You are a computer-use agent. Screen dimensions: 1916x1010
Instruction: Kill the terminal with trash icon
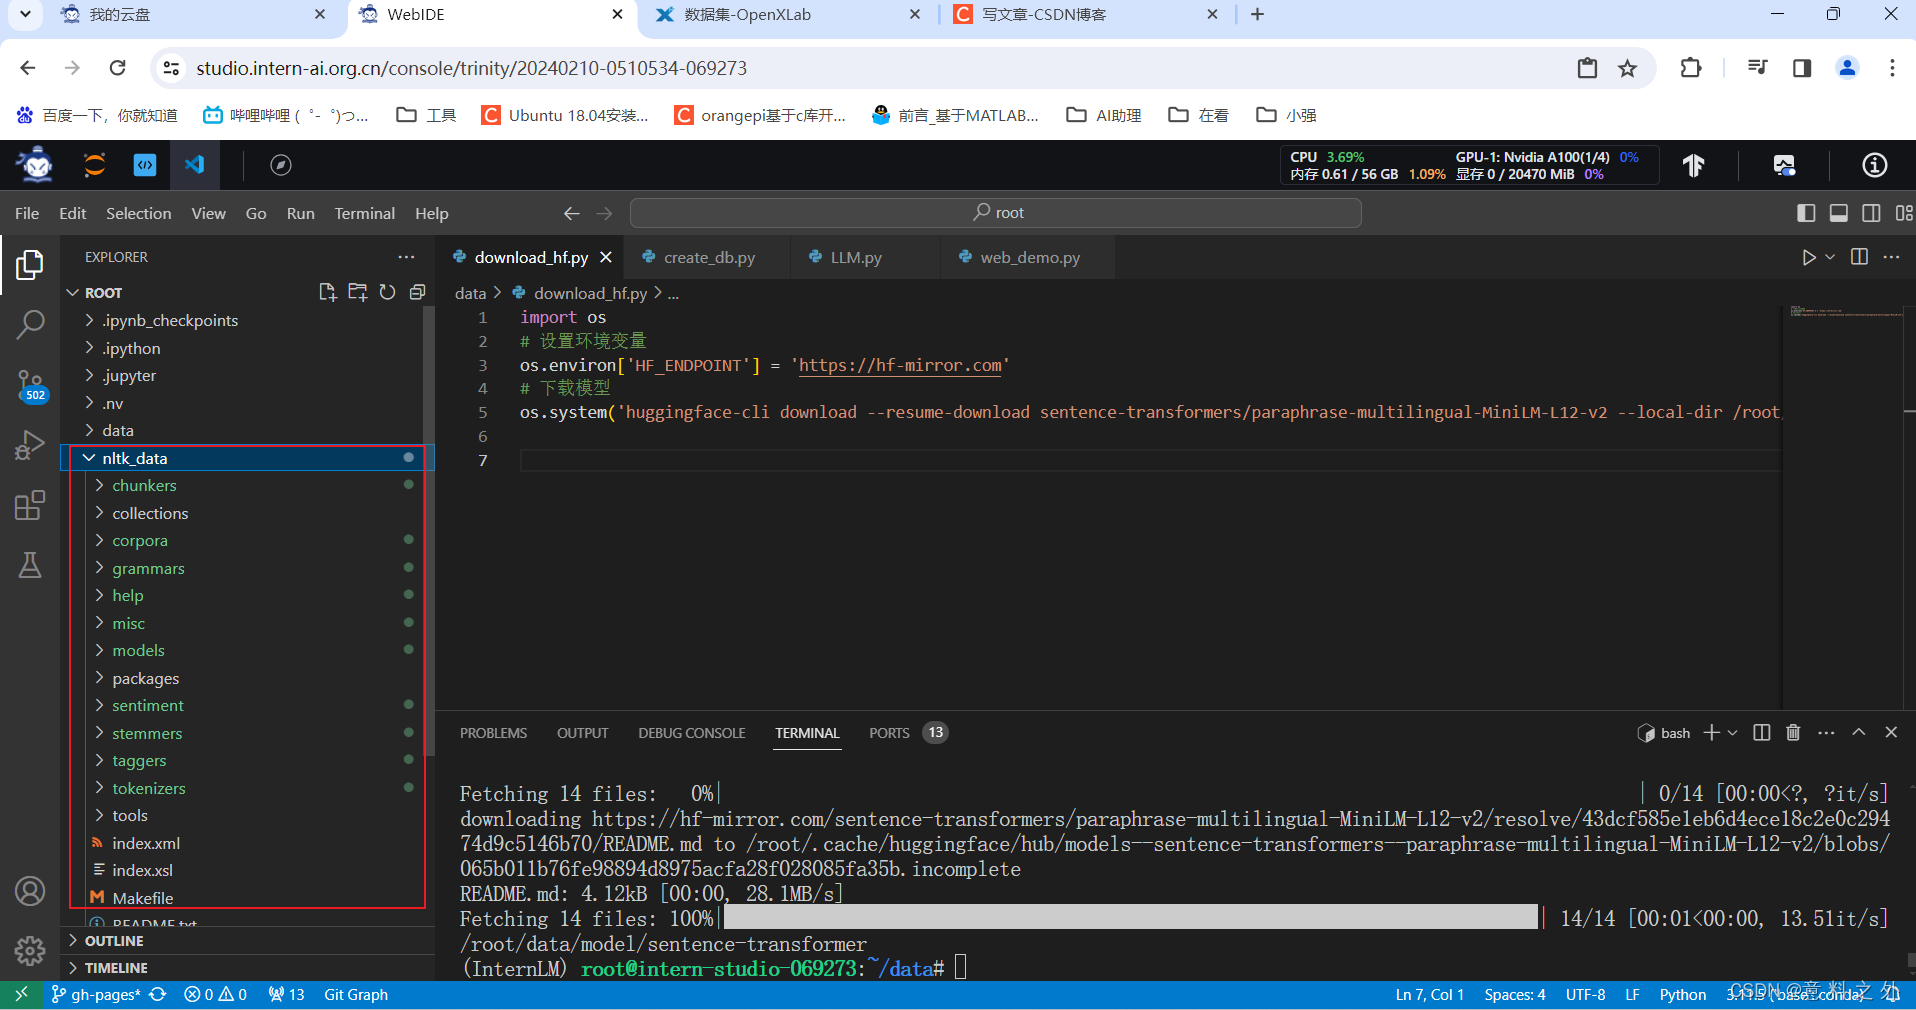tap(1793, 732)
